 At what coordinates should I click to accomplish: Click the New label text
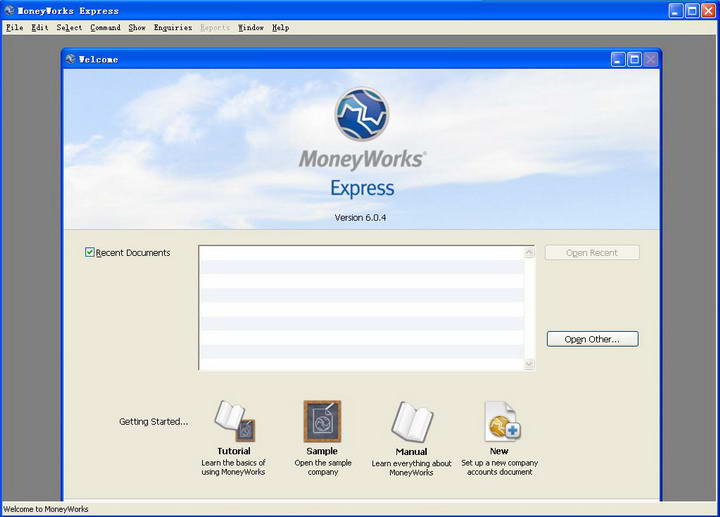click(499, 451)
